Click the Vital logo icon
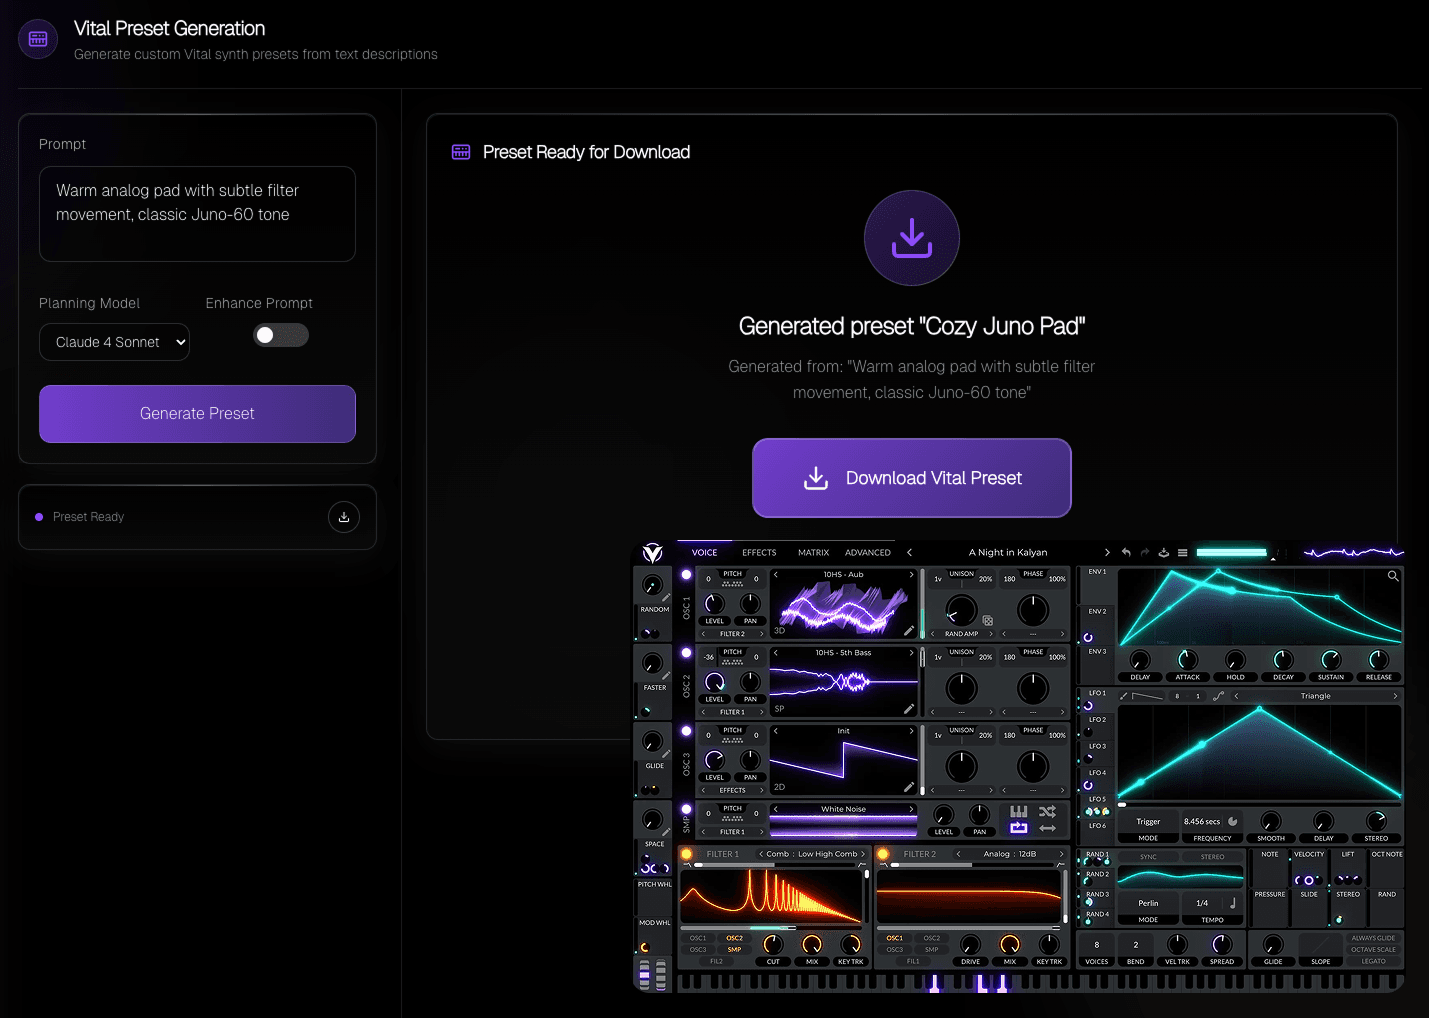The height and width of the screenshot is (1018, 1429). pyautogui.click(x=653, y=555)
